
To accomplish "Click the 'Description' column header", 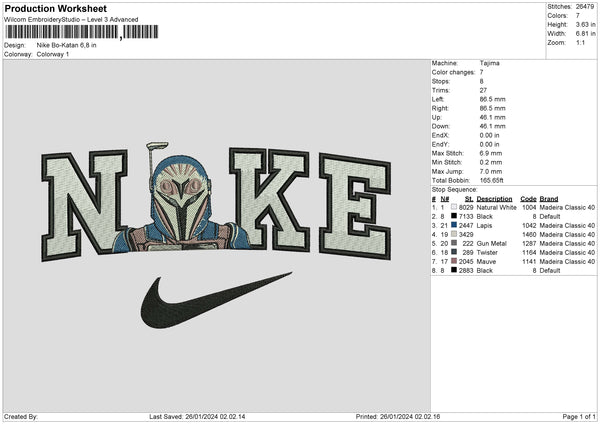I will pyautogui.click(x=494, y=199).
